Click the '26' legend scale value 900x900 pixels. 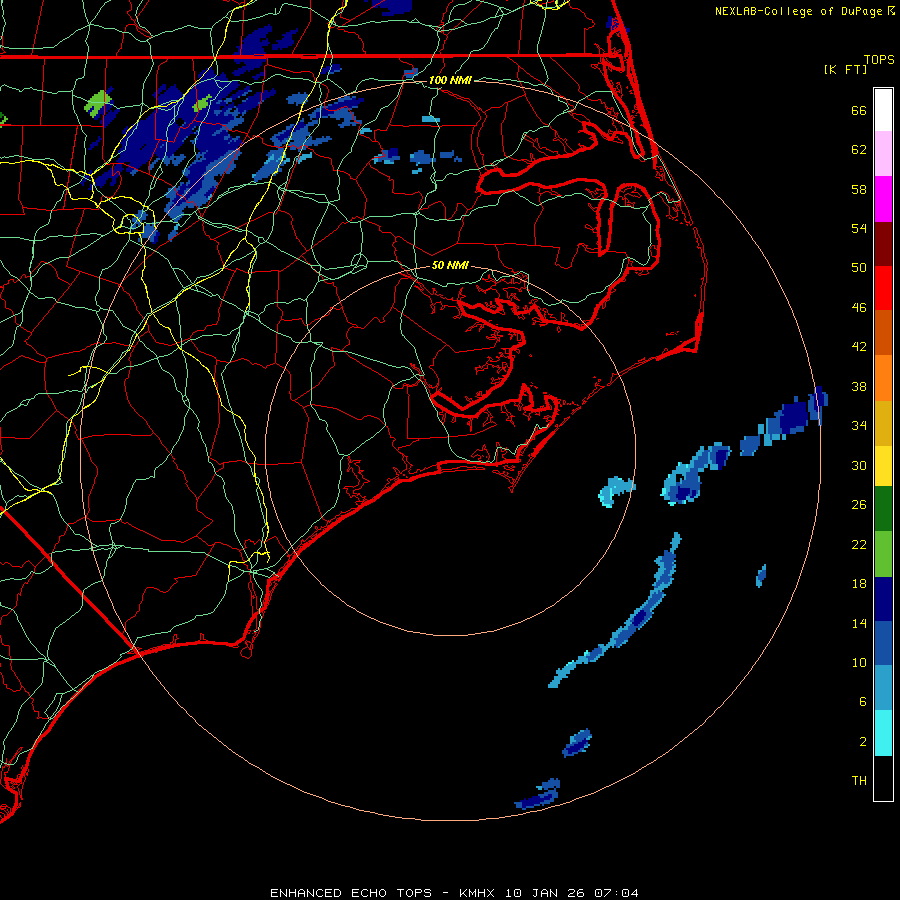point(859,505)
